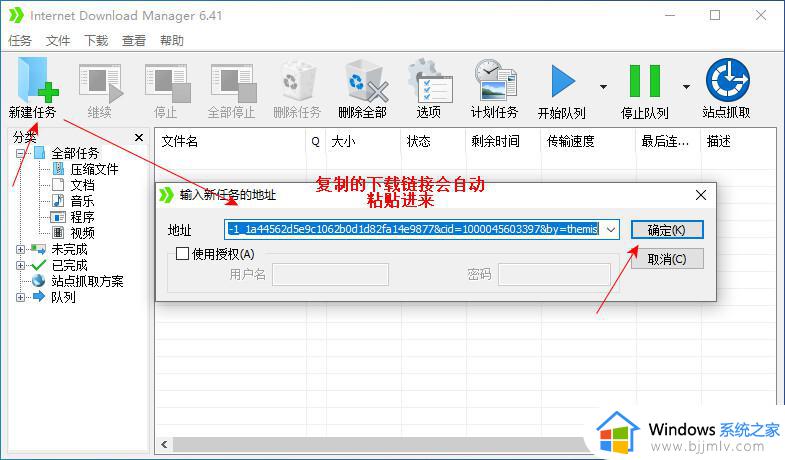Expand the 已完成 tree node
The height and width of the screenshot is (460, 785).
20,265
